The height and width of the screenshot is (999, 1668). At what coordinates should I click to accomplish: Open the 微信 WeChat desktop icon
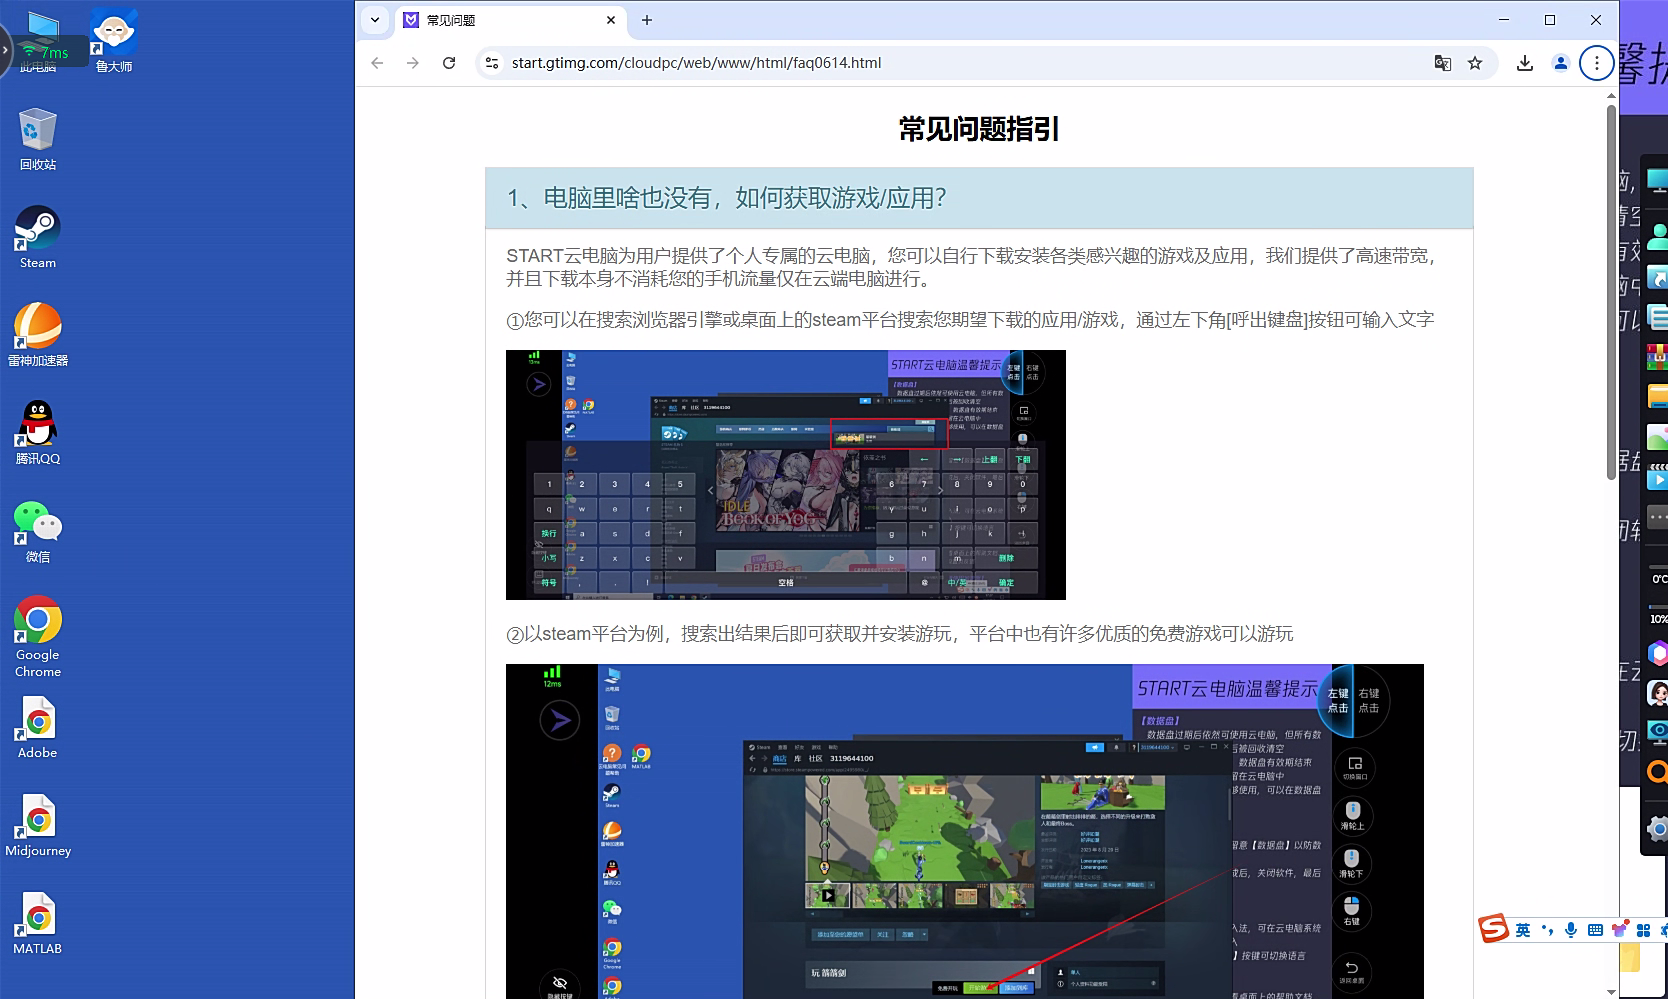[x=38, y=531]
